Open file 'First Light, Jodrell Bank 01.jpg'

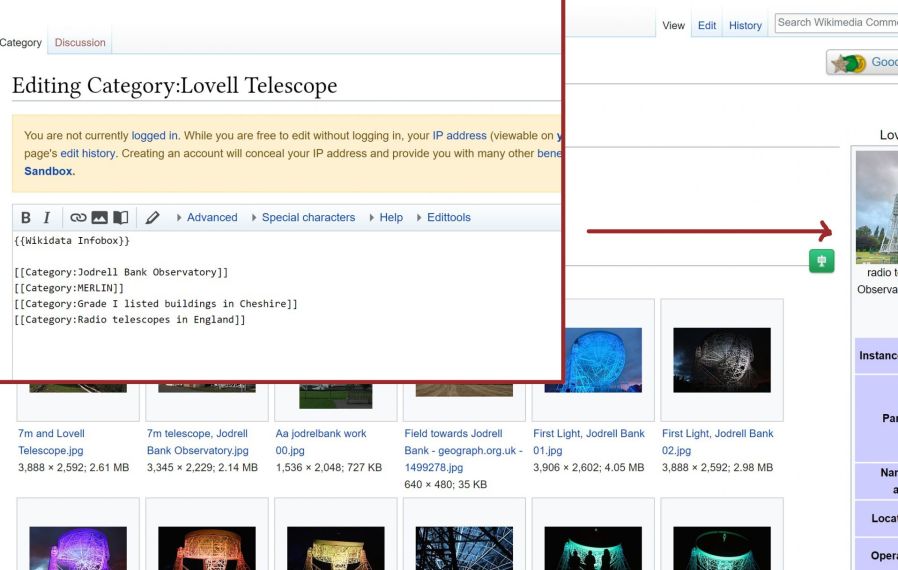coord(589,442)
